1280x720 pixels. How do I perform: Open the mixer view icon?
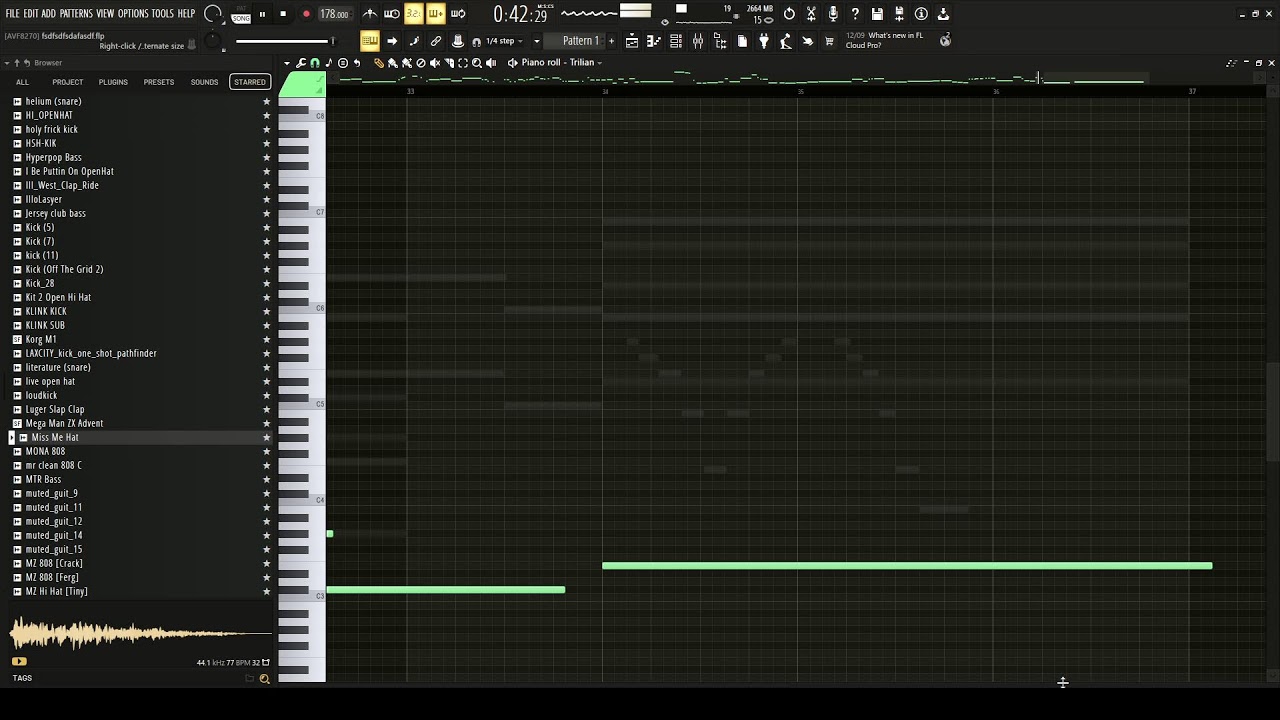coord(698,41)
